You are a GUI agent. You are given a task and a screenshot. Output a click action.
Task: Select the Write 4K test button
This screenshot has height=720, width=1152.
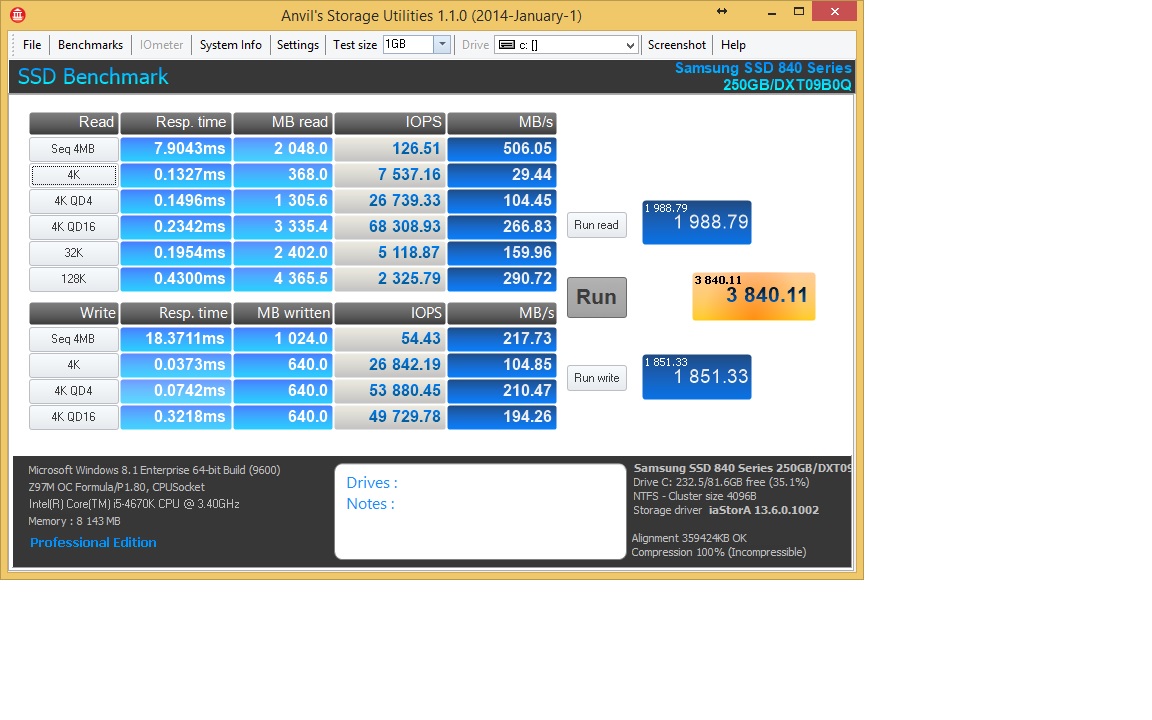73,364
